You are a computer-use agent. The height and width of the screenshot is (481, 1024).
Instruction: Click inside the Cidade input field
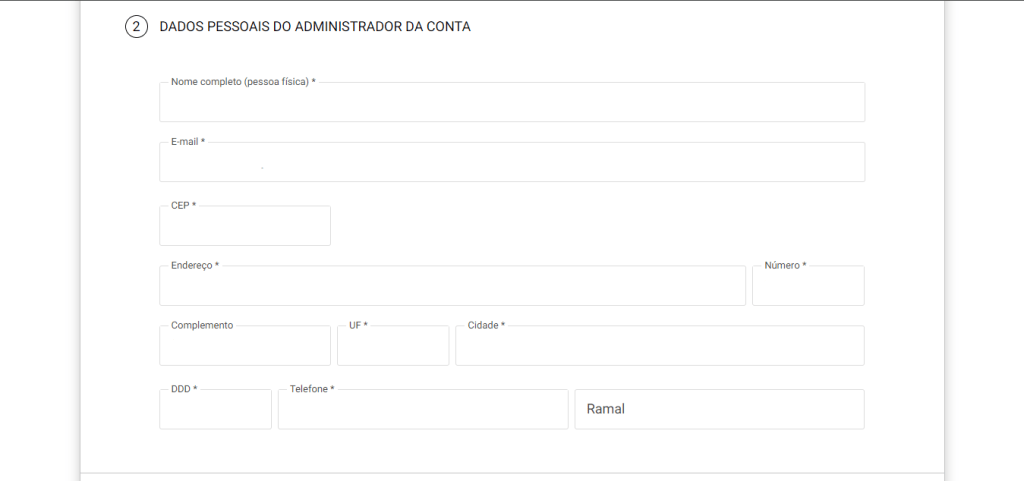click(x=659, y=348)
